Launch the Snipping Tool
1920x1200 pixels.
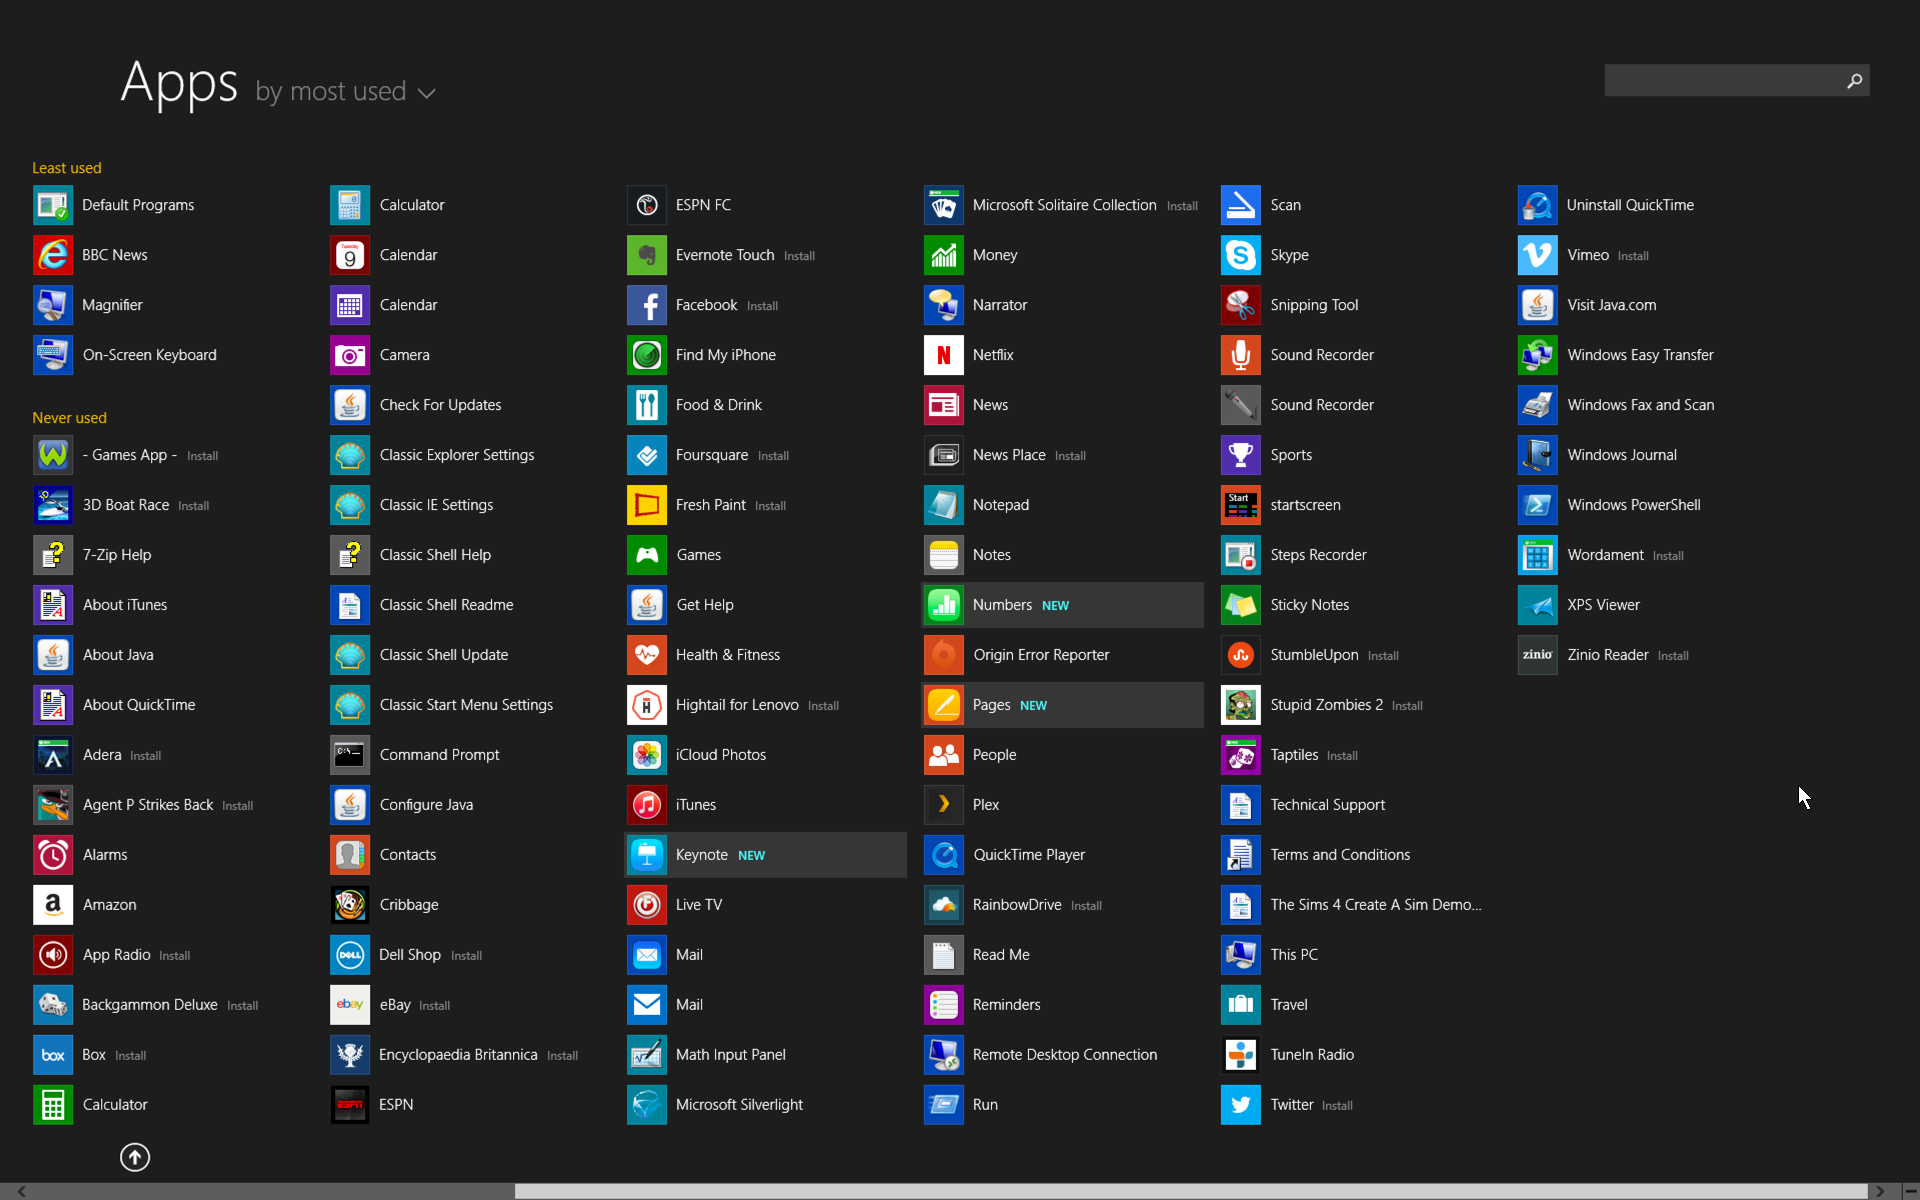(1314, 305)
